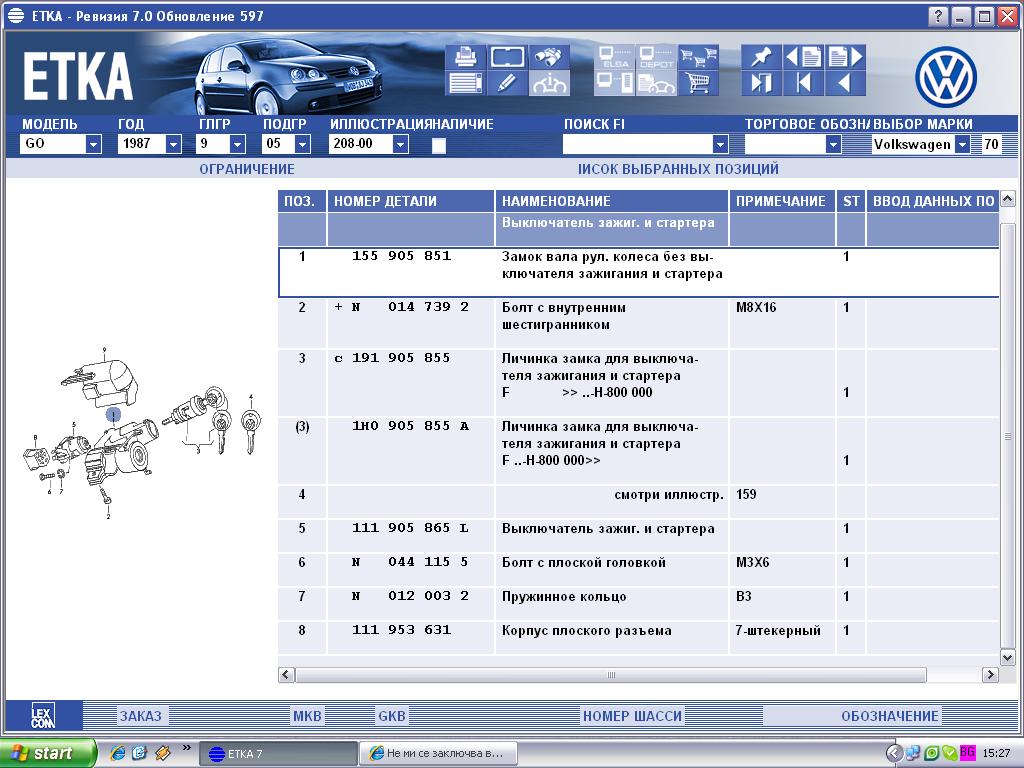The image size is (1024, 768).
Task: Launch Internet Explorer from quick launch
Action: pyautogui.click(x=118, y=753)
